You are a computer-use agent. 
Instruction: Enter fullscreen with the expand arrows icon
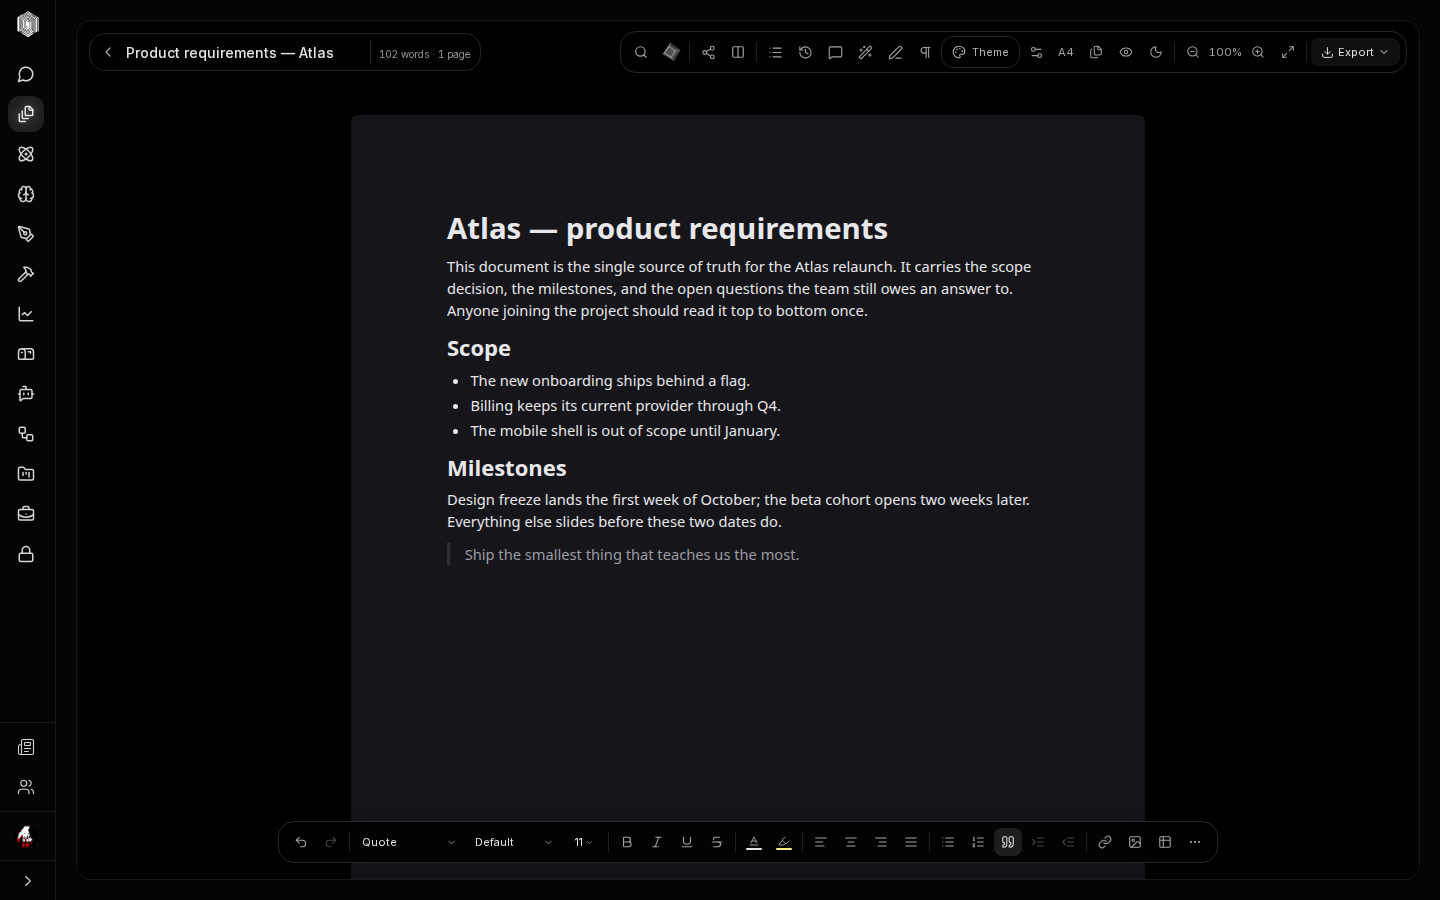tap(1288, 52)
